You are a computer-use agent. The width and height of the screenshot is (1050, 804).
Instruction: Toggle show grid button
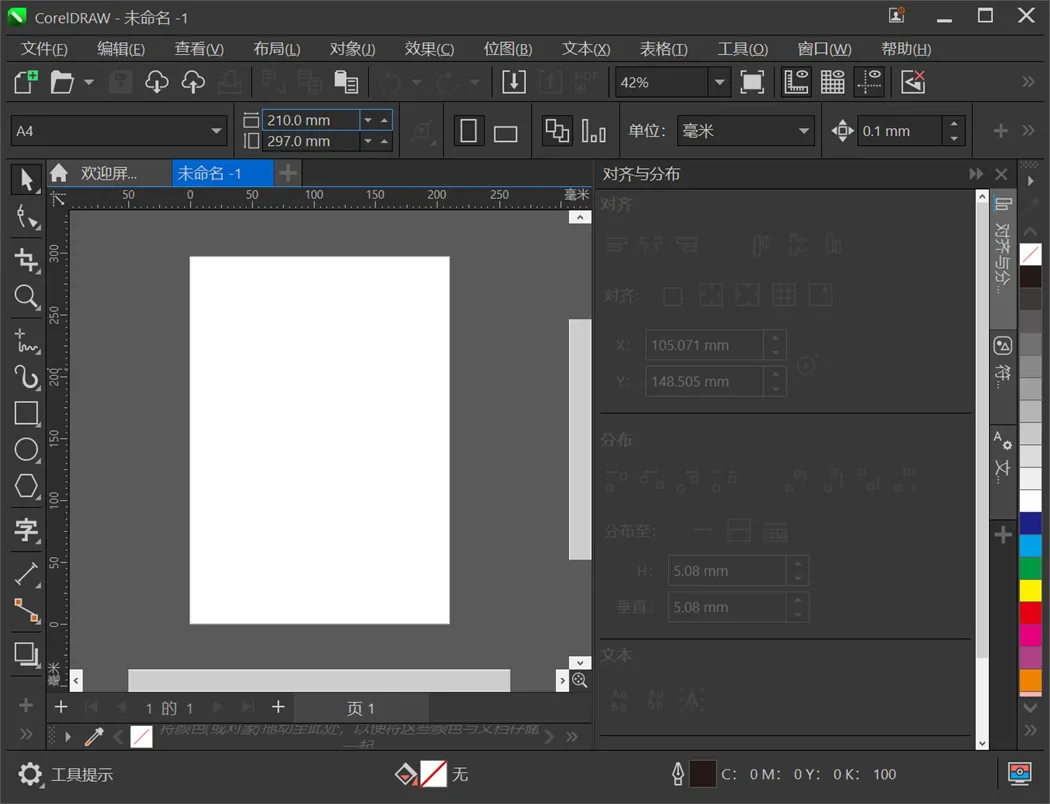[832, 82]
